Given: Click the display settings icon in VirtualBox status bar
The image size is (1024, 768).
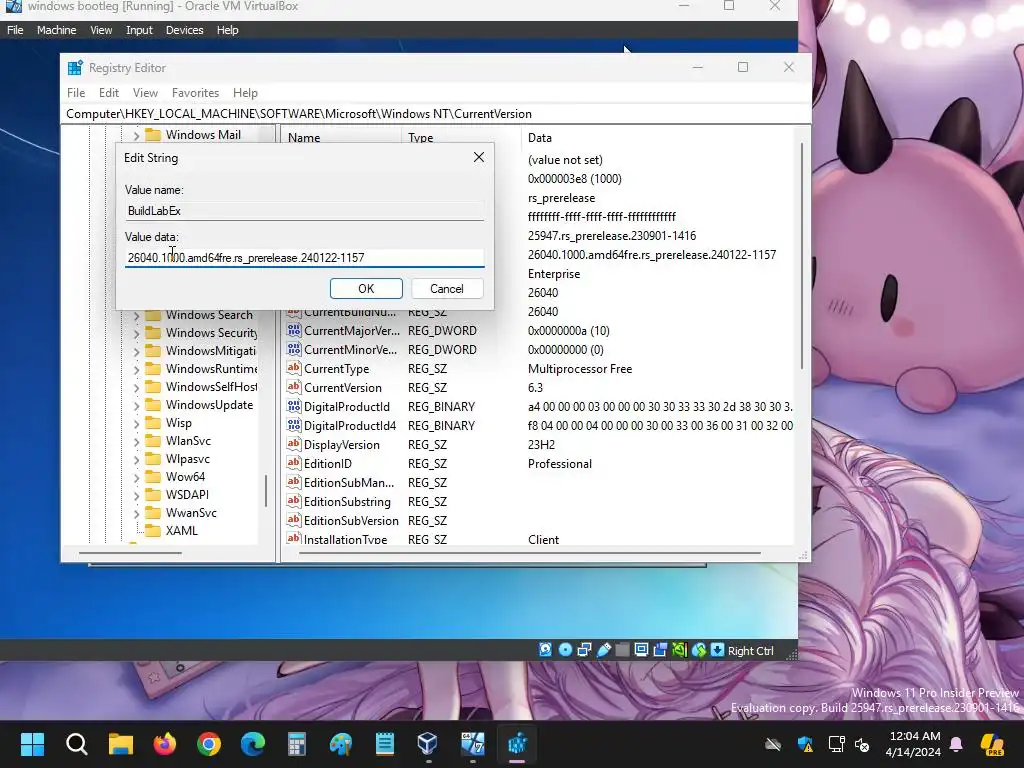Looking at the screenshot, I should click(641, 650).
